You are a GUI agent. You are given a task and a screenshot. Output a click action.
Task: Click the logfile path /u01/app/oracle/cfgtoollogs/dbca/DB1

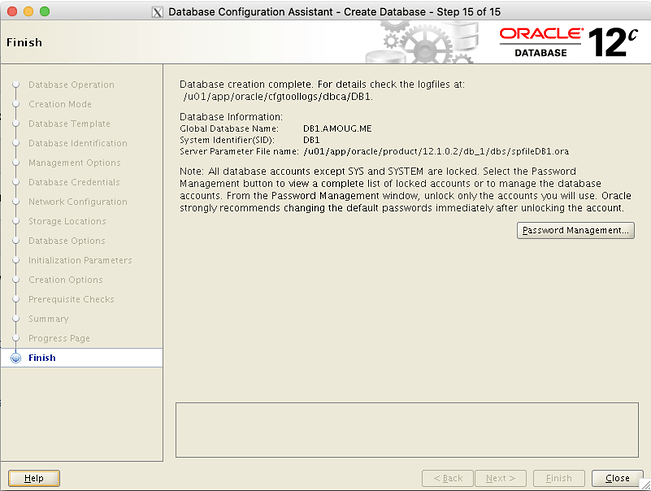coord(278,97)
